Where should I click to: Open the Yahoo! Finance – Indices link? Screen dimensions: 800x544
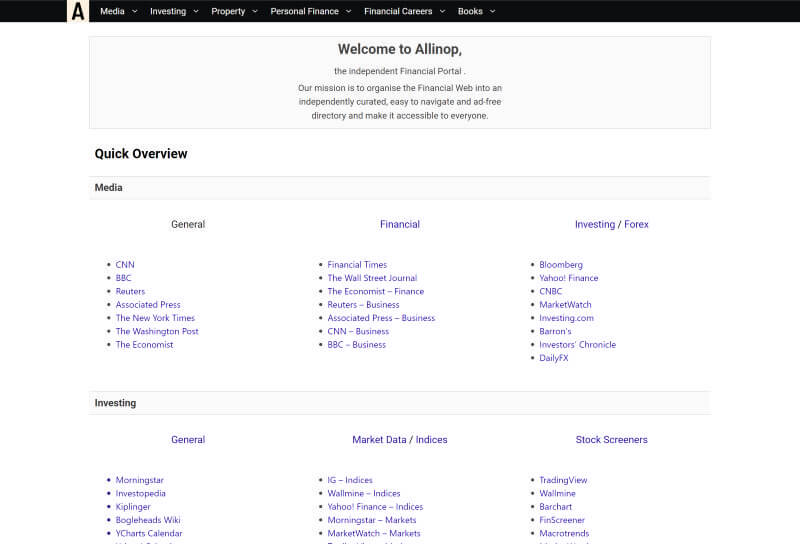pos(375,506)
